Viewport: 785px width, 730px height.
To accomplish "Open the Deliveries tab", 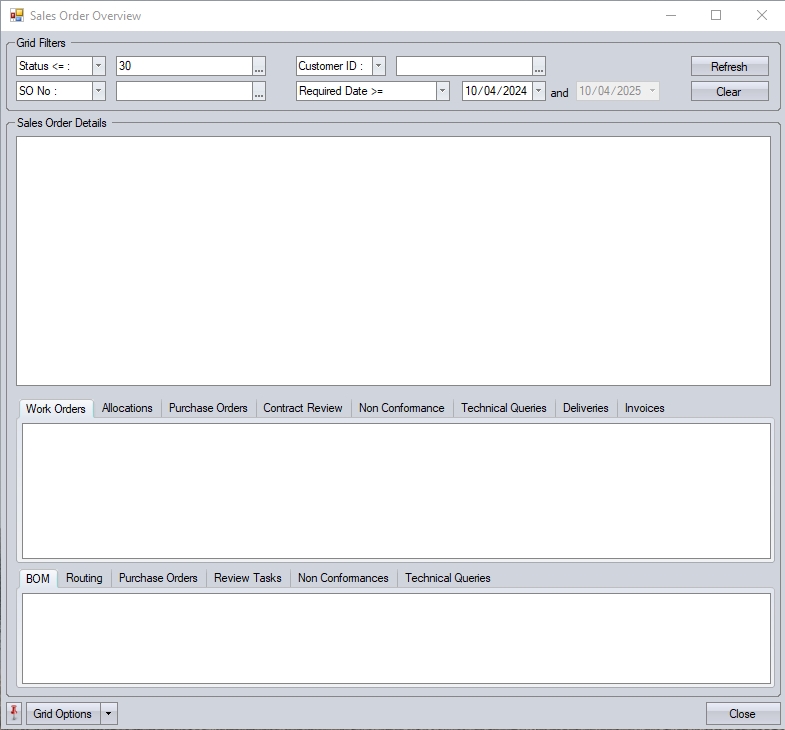I will point(586,408).
